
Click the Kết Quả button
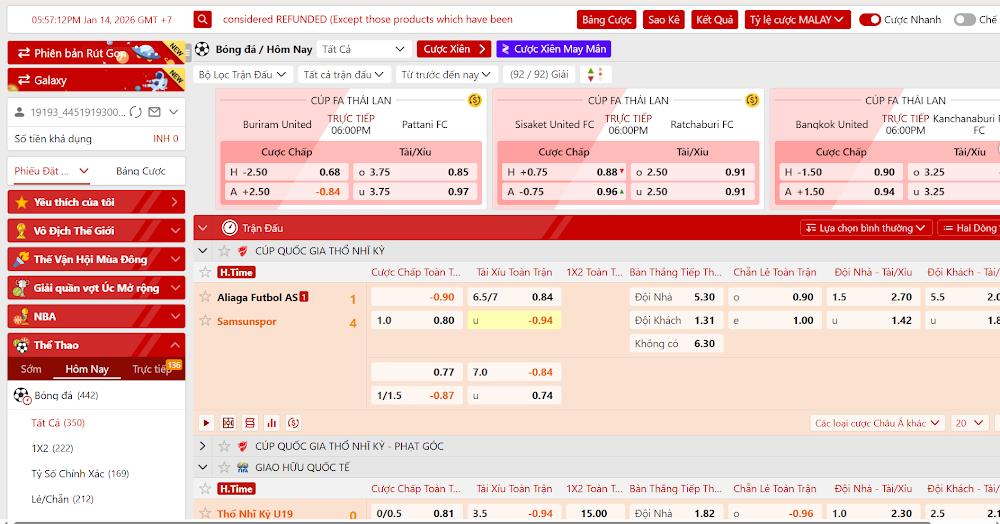(714, 19)
